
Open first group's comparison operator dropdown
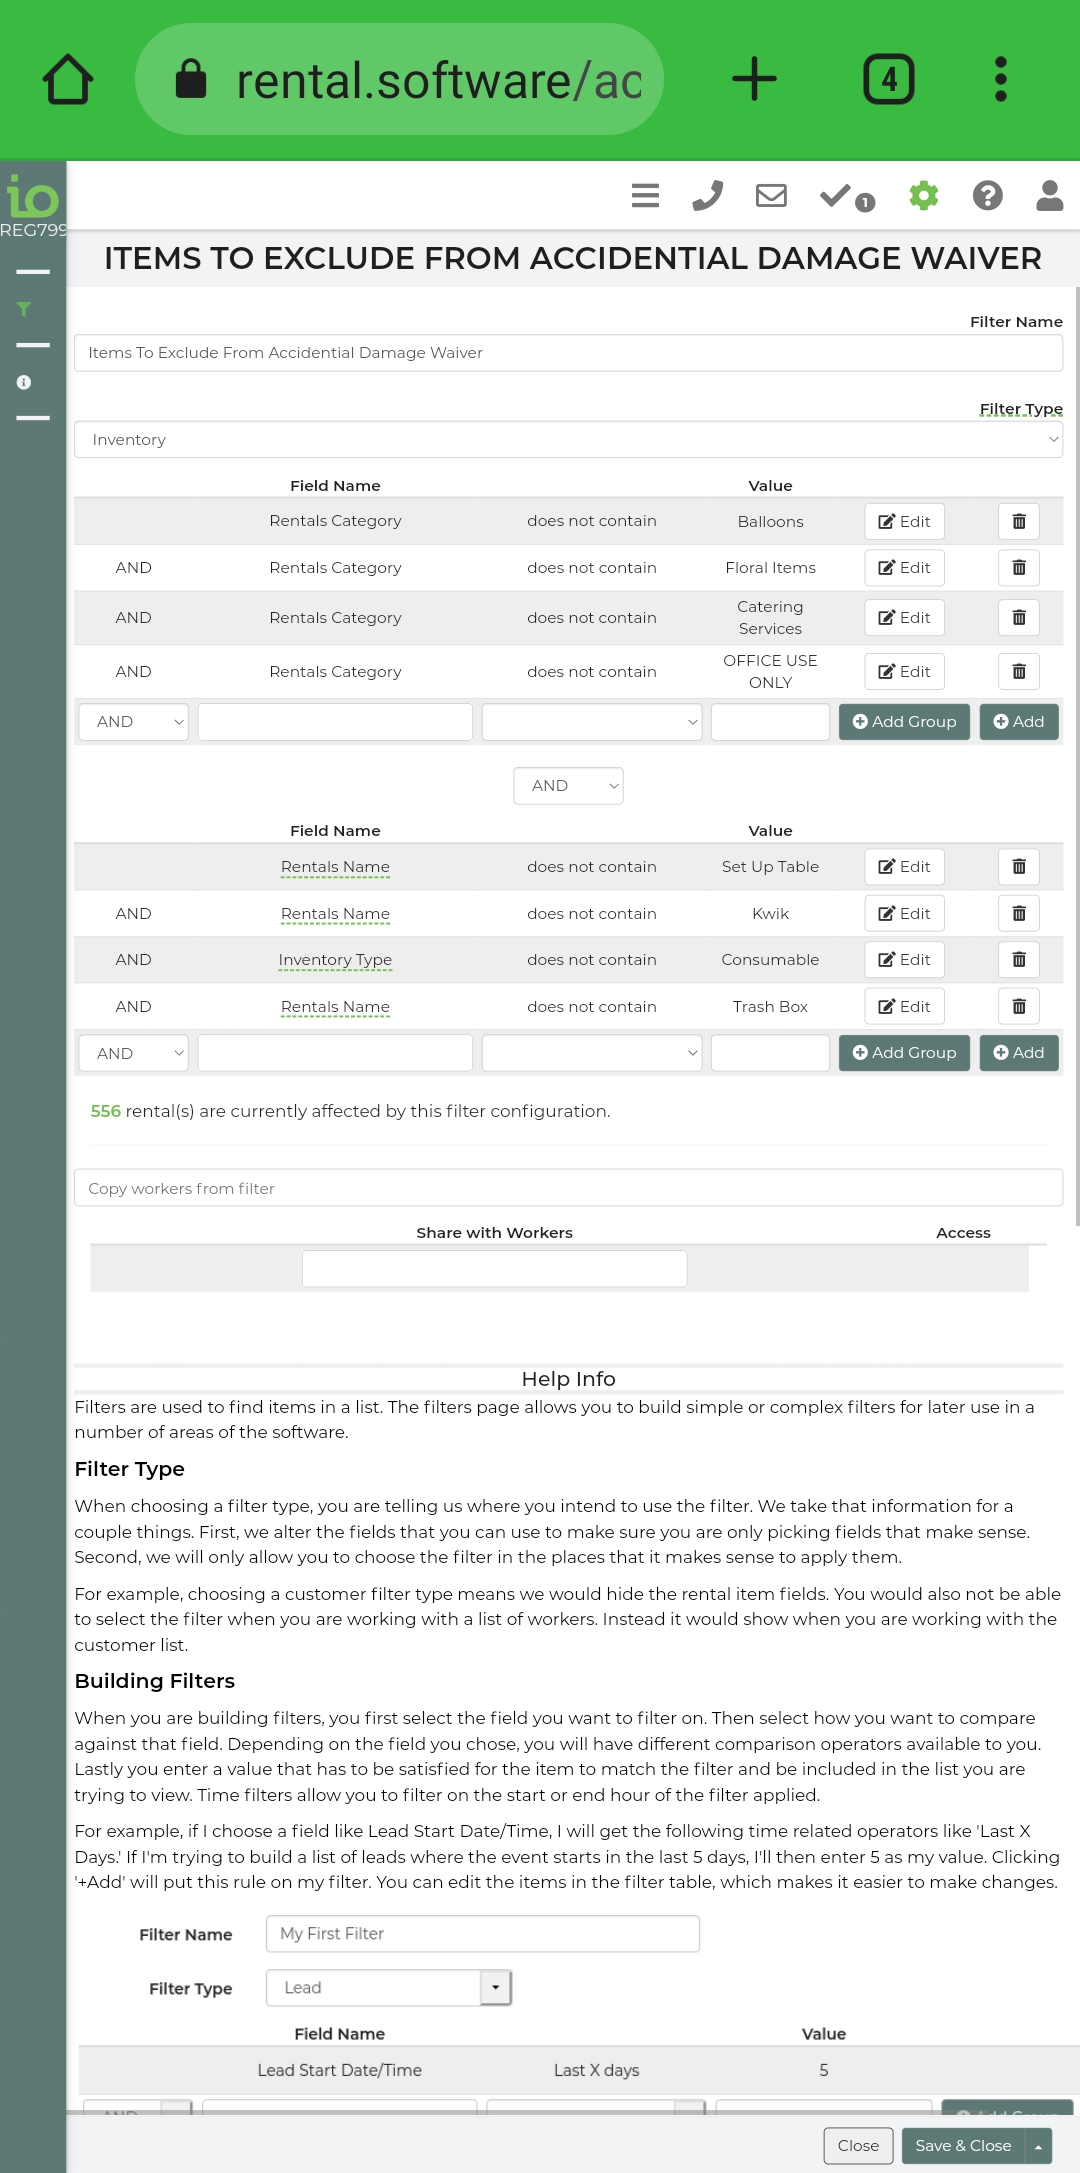tap(591, 722)
